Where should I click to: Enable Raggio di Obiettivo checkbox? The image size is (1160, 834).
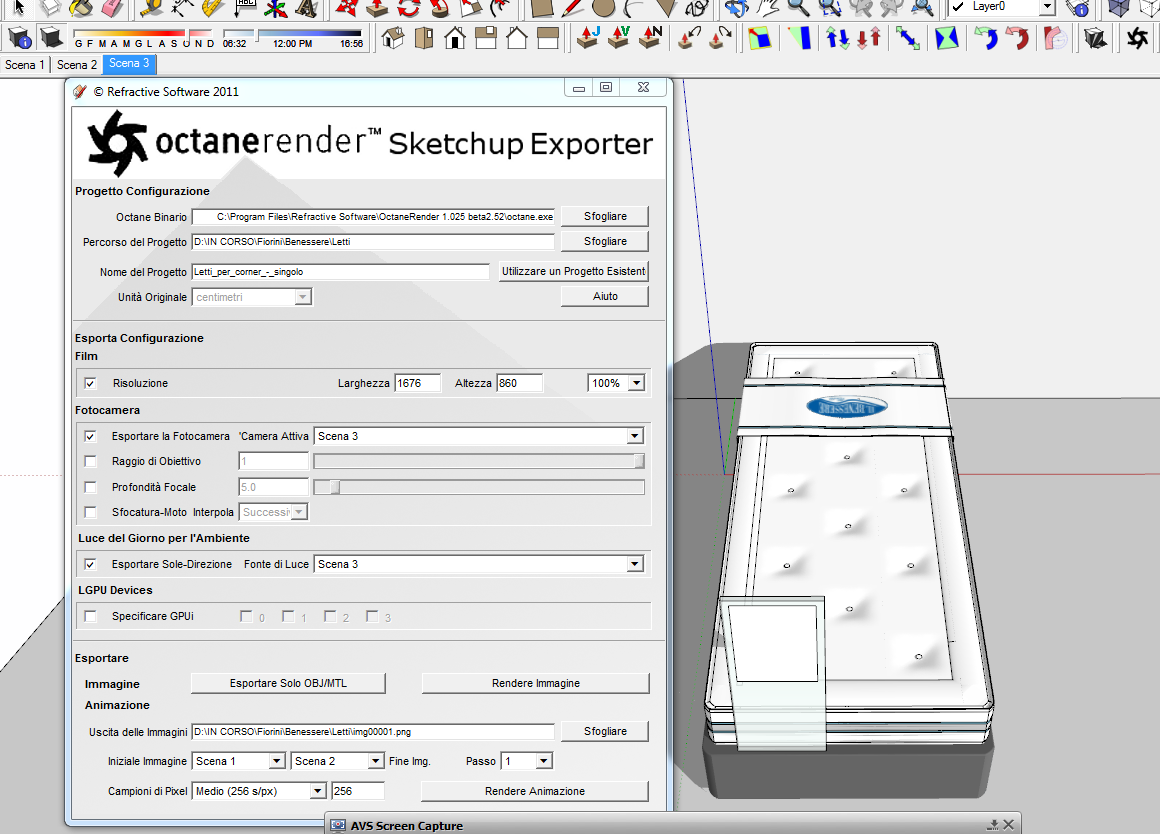[x=90, y=461]
